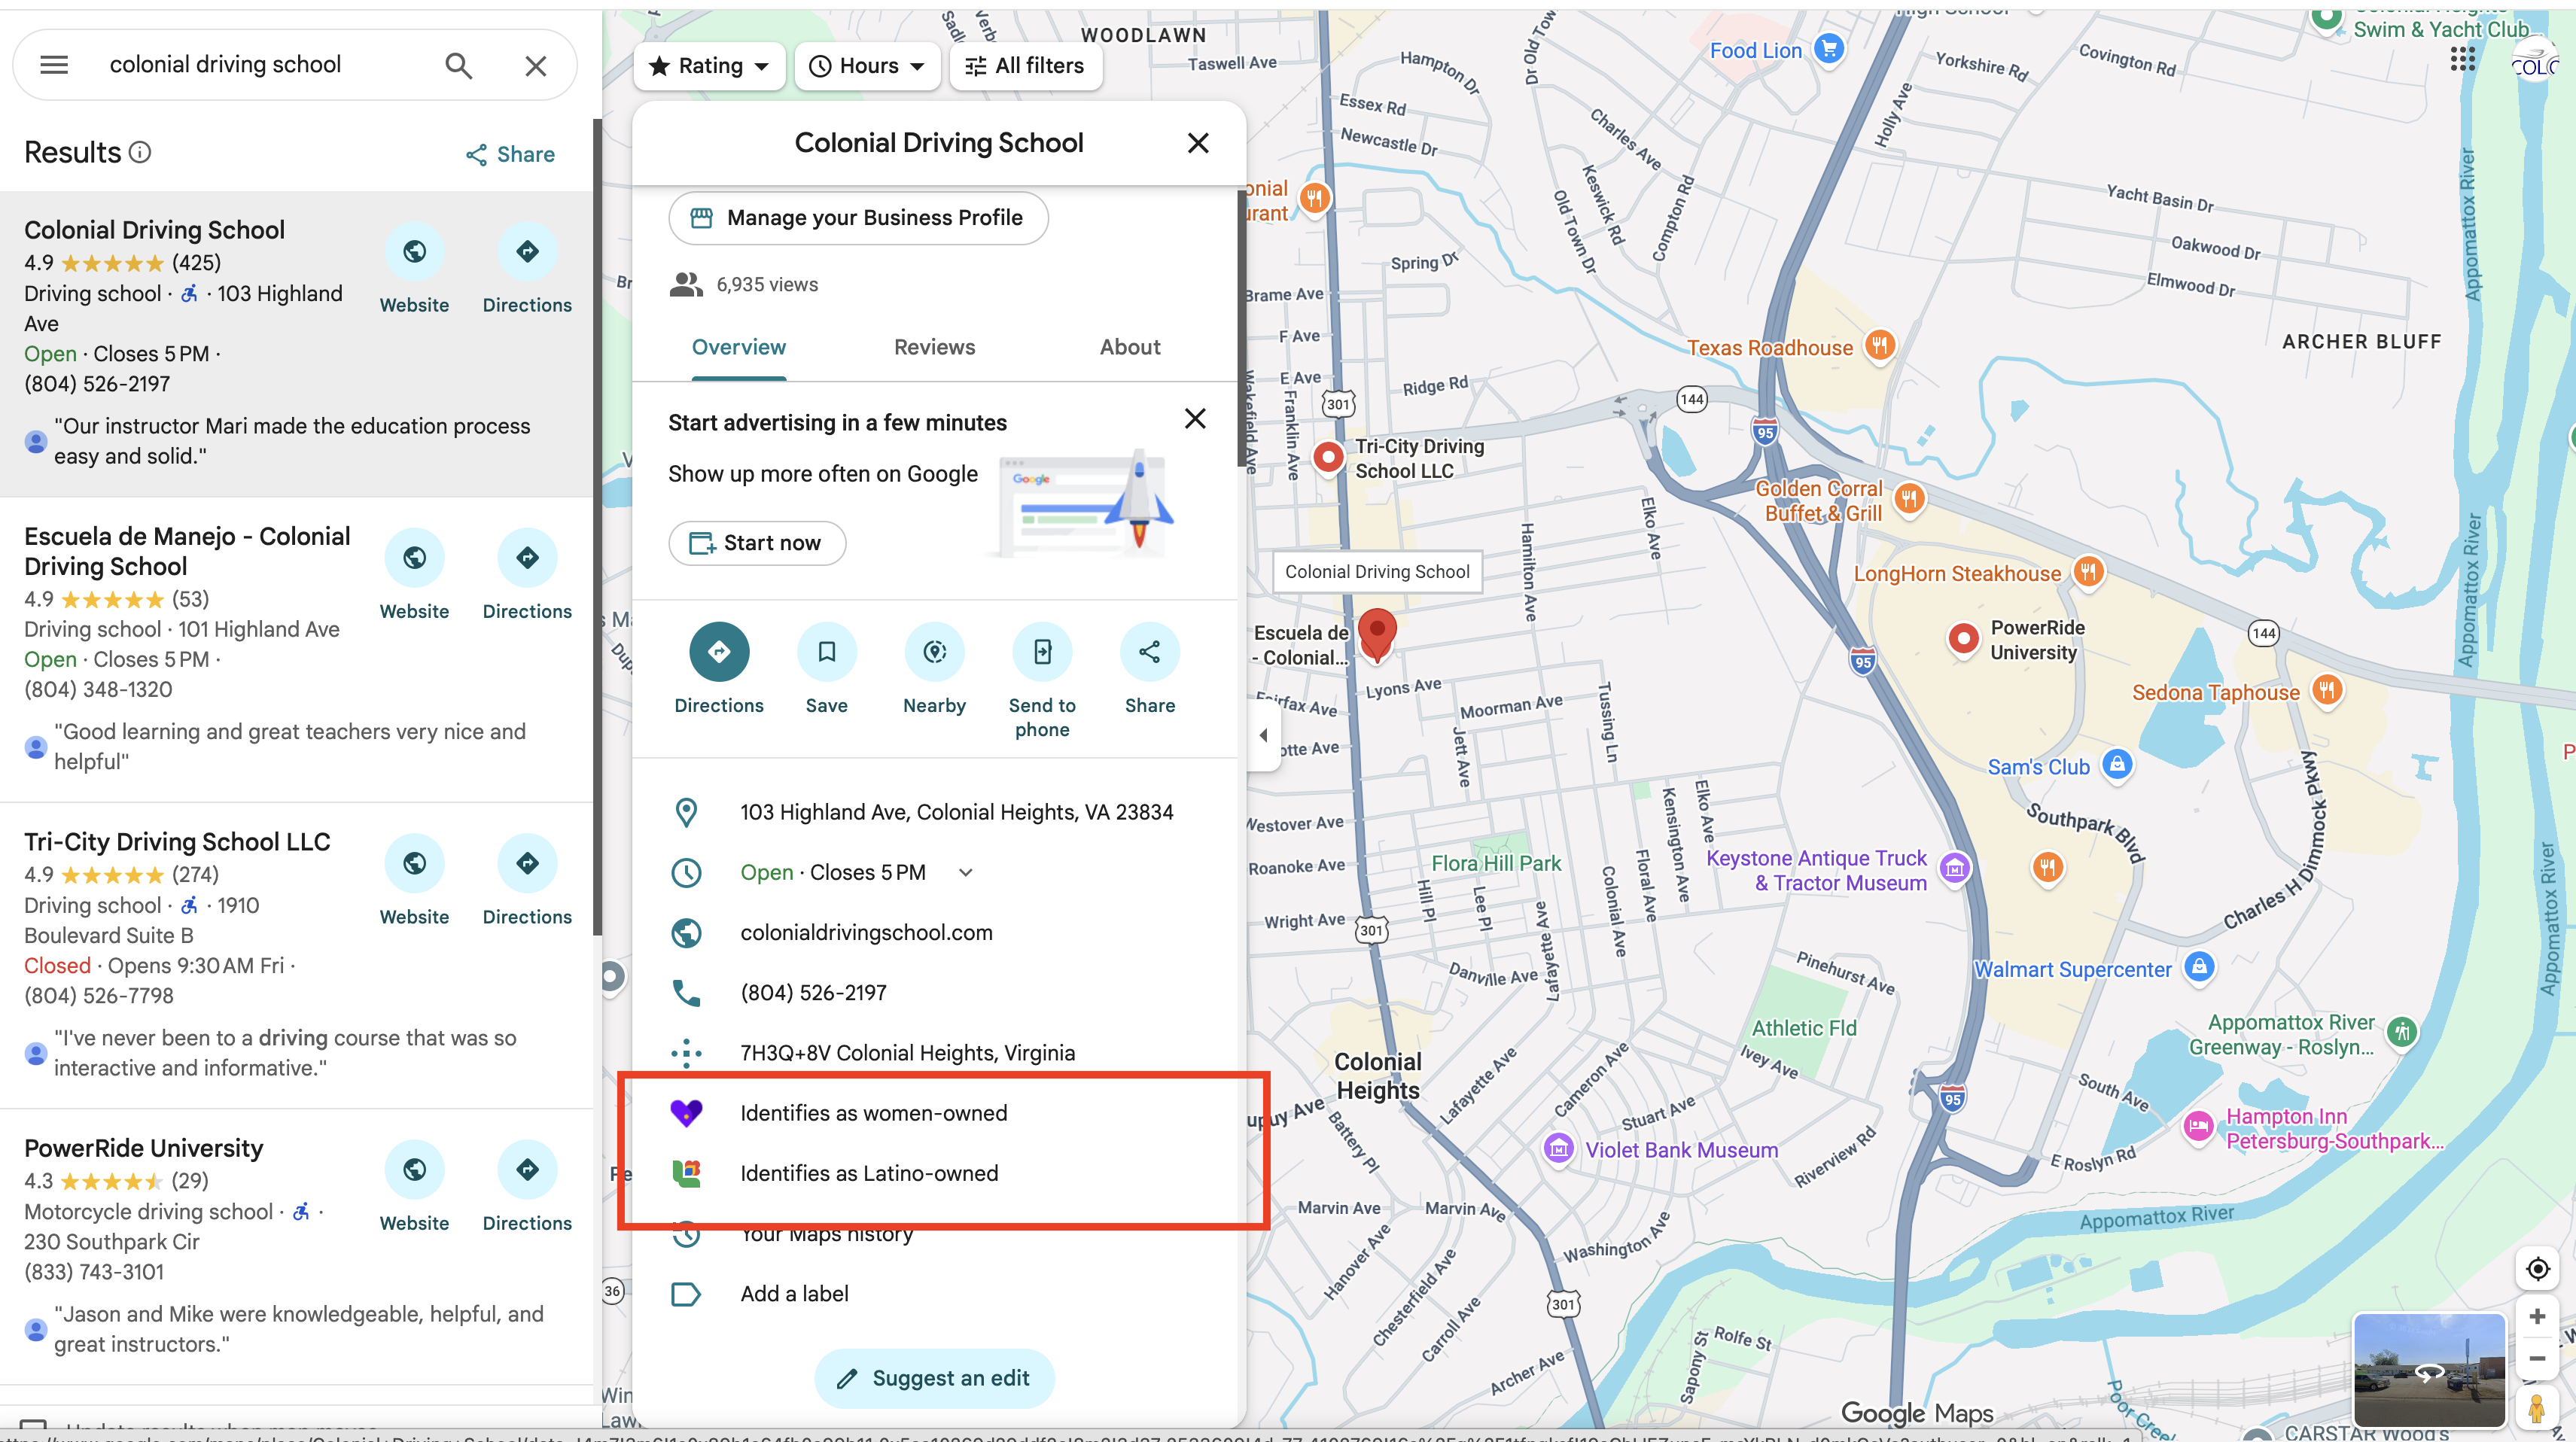The image size is (2576, 1442).
Task: Get Directions for Escuela de Manejo result
Action: (x=527, y=574)
